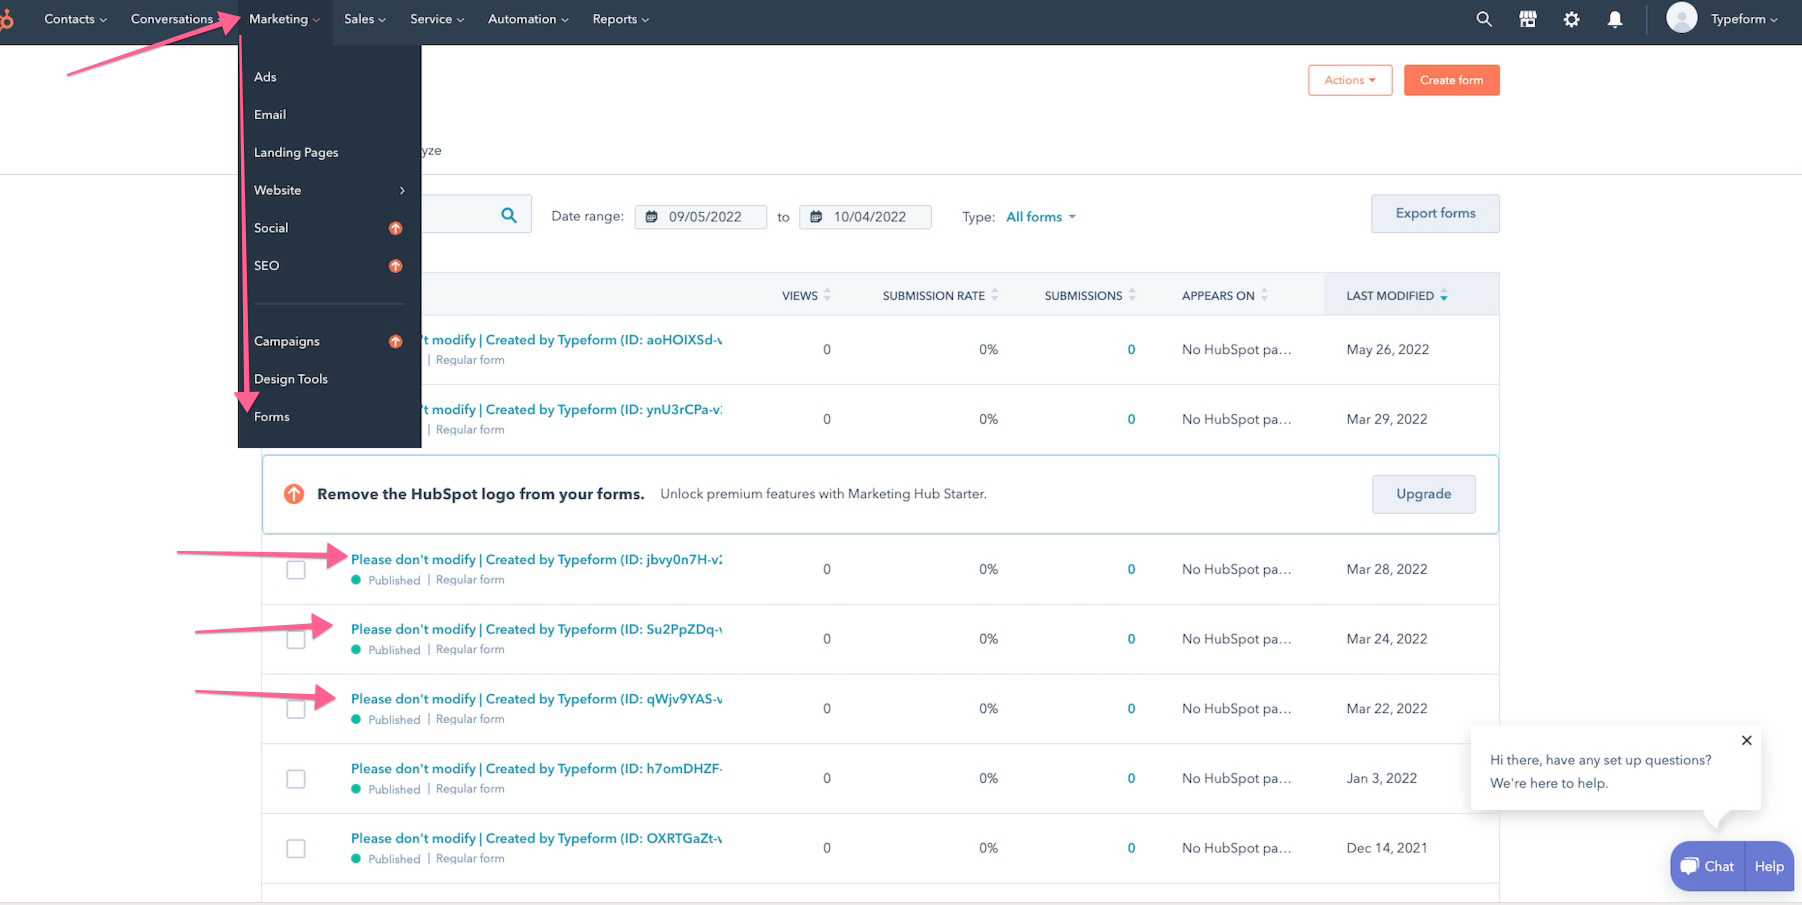Collapse the Marketing menu in nav bar
The width and height of the screenshot is (1802, 905).
pyautogui.click(x=284, y=19)
